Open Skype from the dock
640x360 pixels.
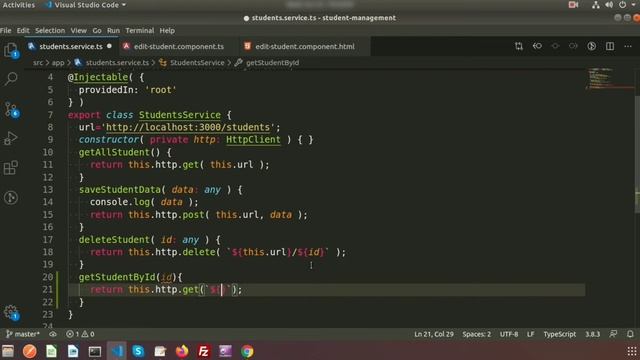(x=138, y=351)
